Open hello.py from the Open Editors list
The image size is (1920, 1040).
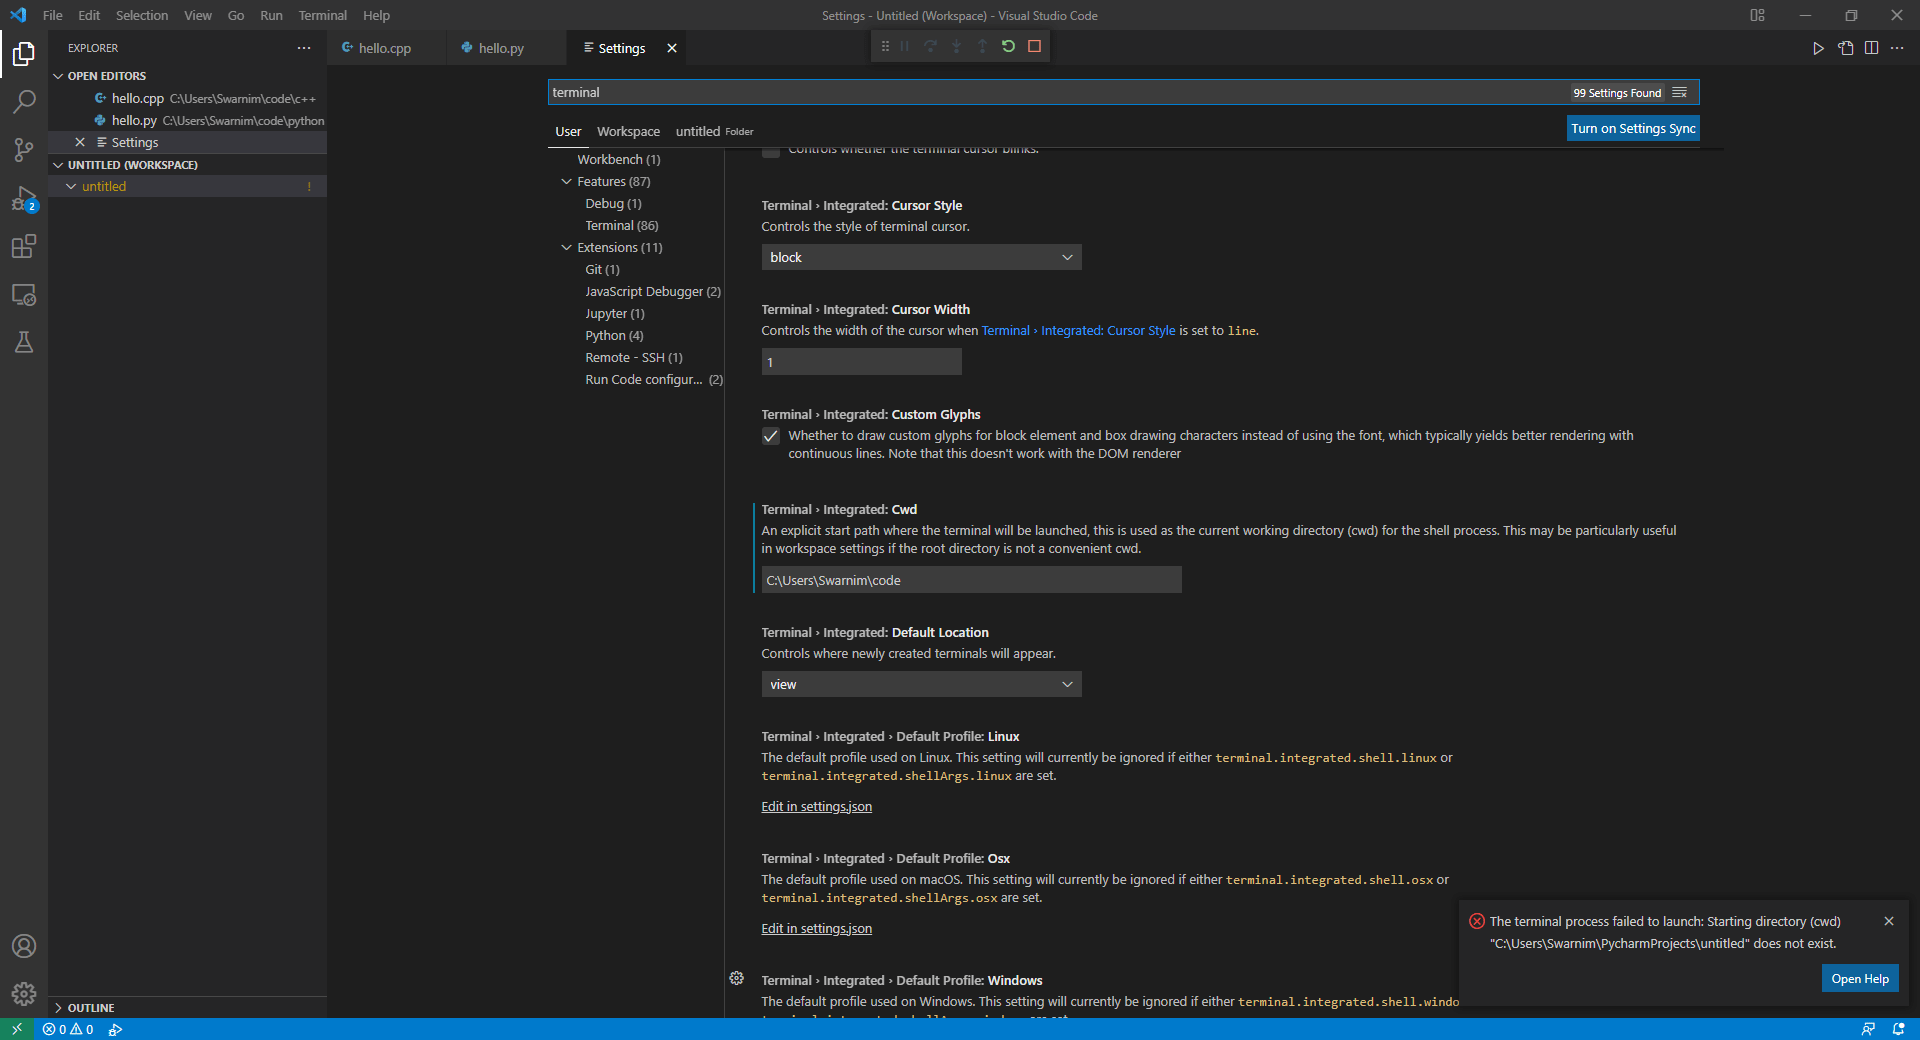coord(188,120)
